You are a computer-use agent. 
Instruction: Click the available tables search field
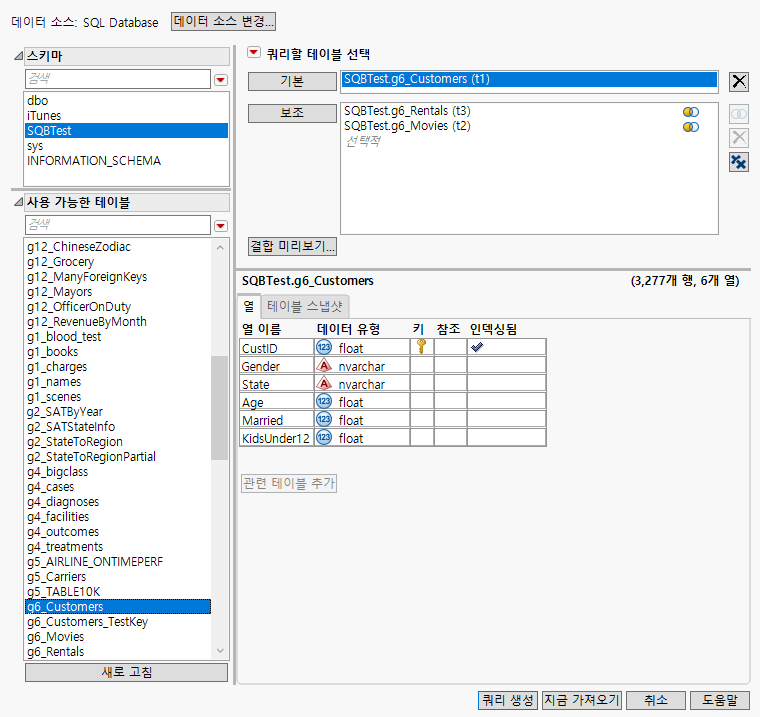(x=118, y=225)
